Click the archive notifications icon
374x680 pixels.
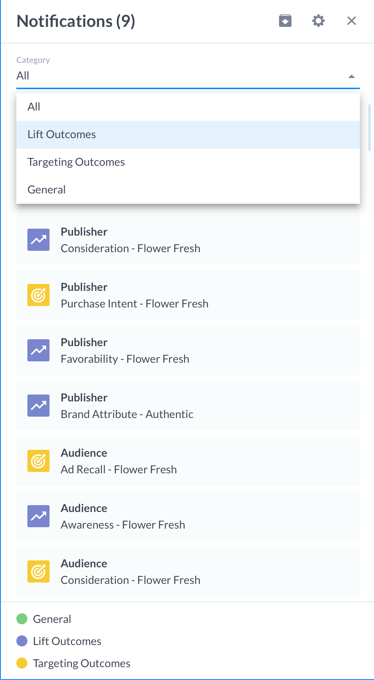coord(285,20)
